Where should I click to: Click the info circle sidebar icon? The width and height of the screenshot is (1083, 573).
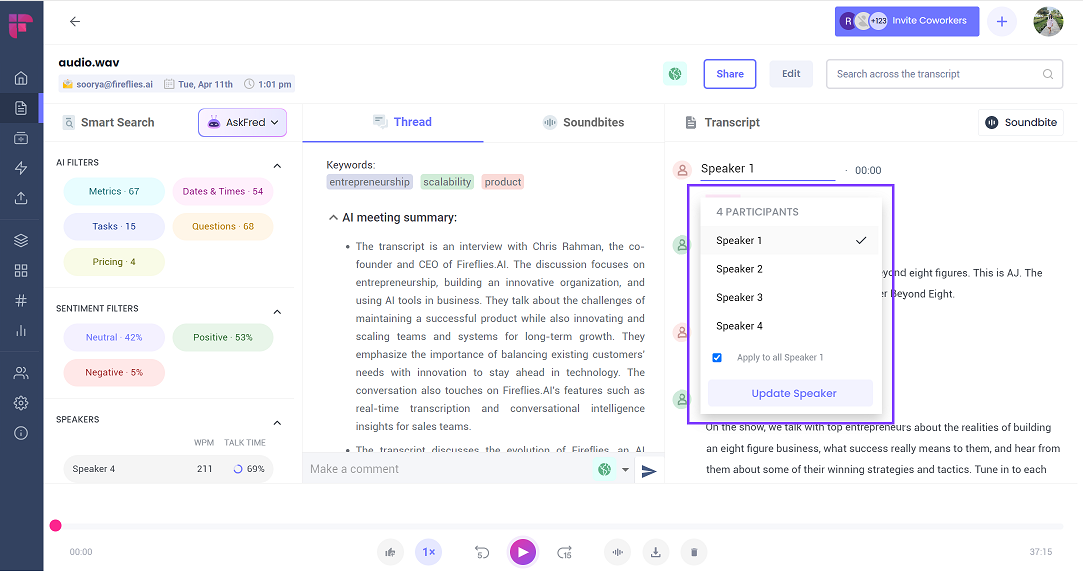point(21,433)
